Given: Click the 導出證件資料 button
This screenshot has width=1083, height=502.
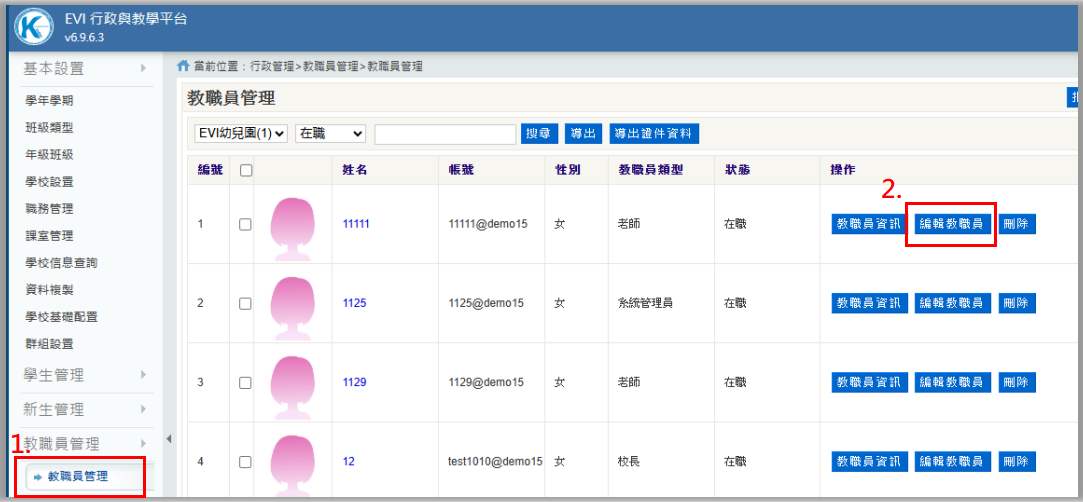Looking at the screenshot, I should click(654, 134).
